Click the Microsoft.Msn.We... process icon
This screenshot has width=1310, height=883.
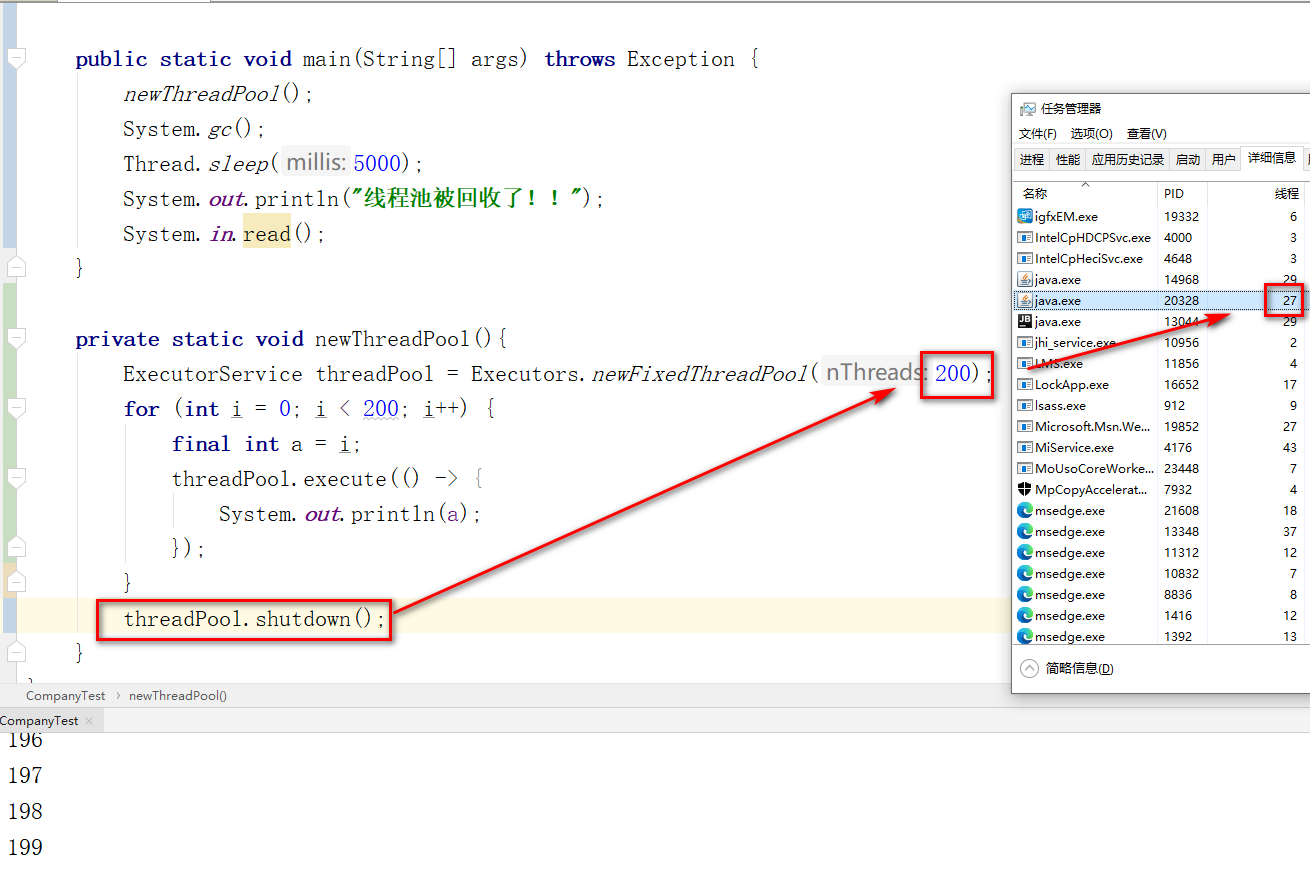[1024, 426]
